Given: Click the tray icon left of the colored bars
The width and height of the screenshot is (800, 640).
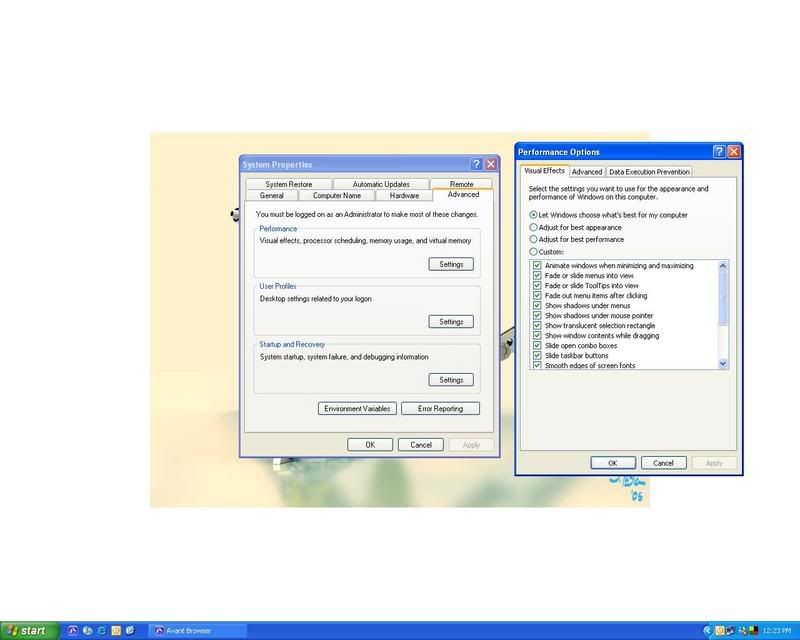Looking at the screenshot, I should pos(742,631).
